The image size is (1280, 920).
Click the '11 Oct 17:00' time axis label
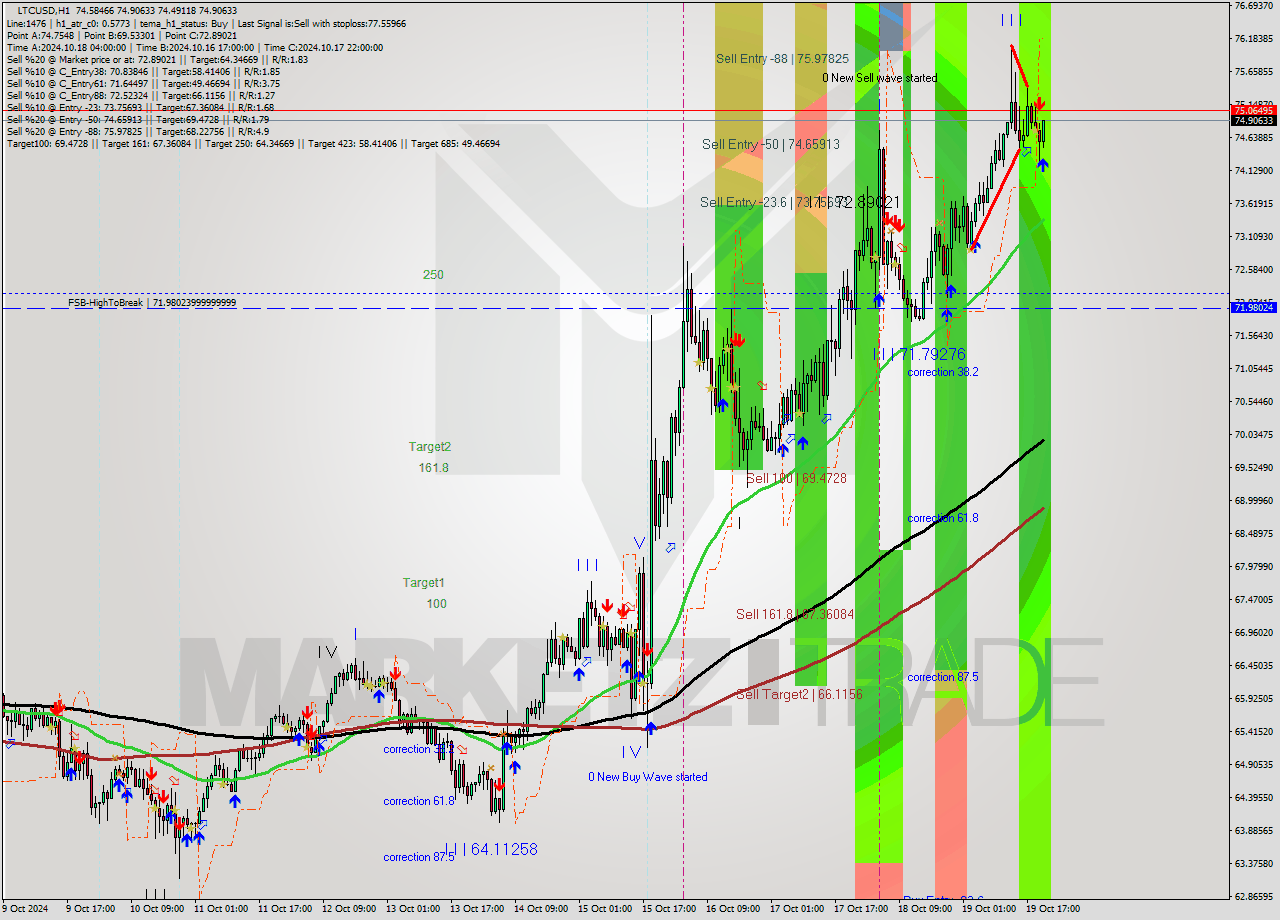(x=285, y=909)
